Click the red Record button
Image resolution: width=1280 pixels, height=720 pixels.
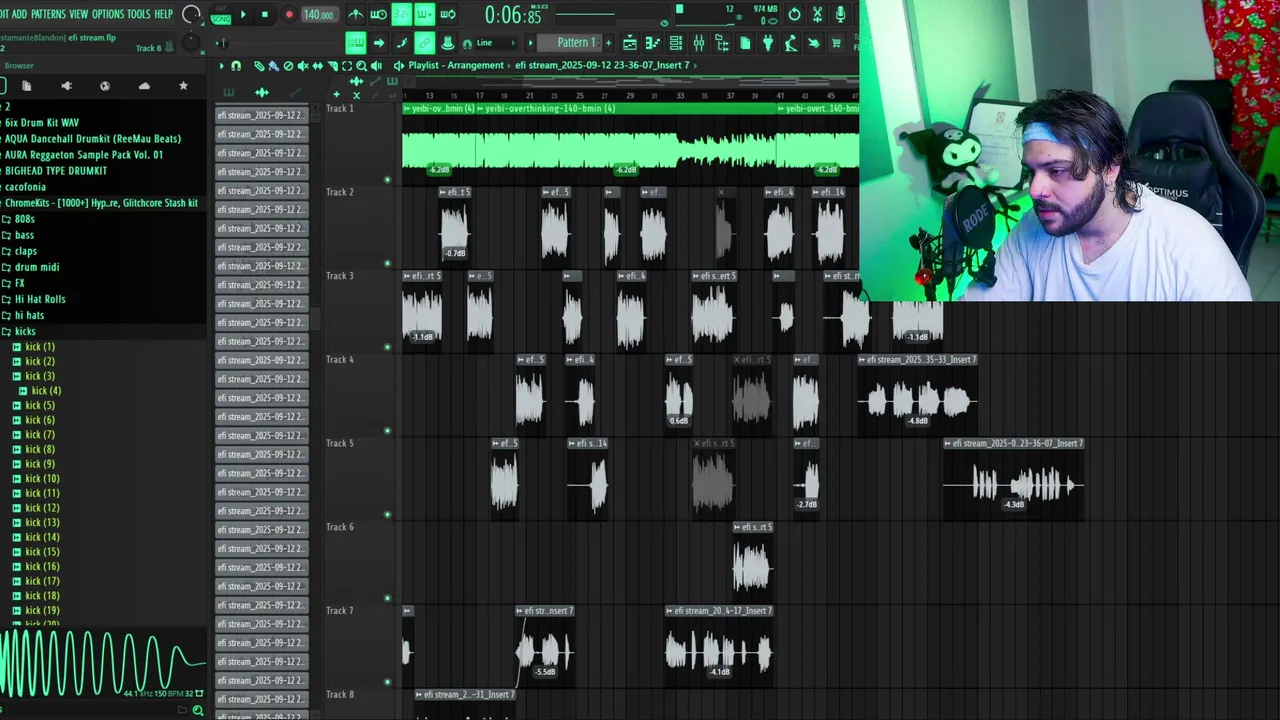(289, 15)
